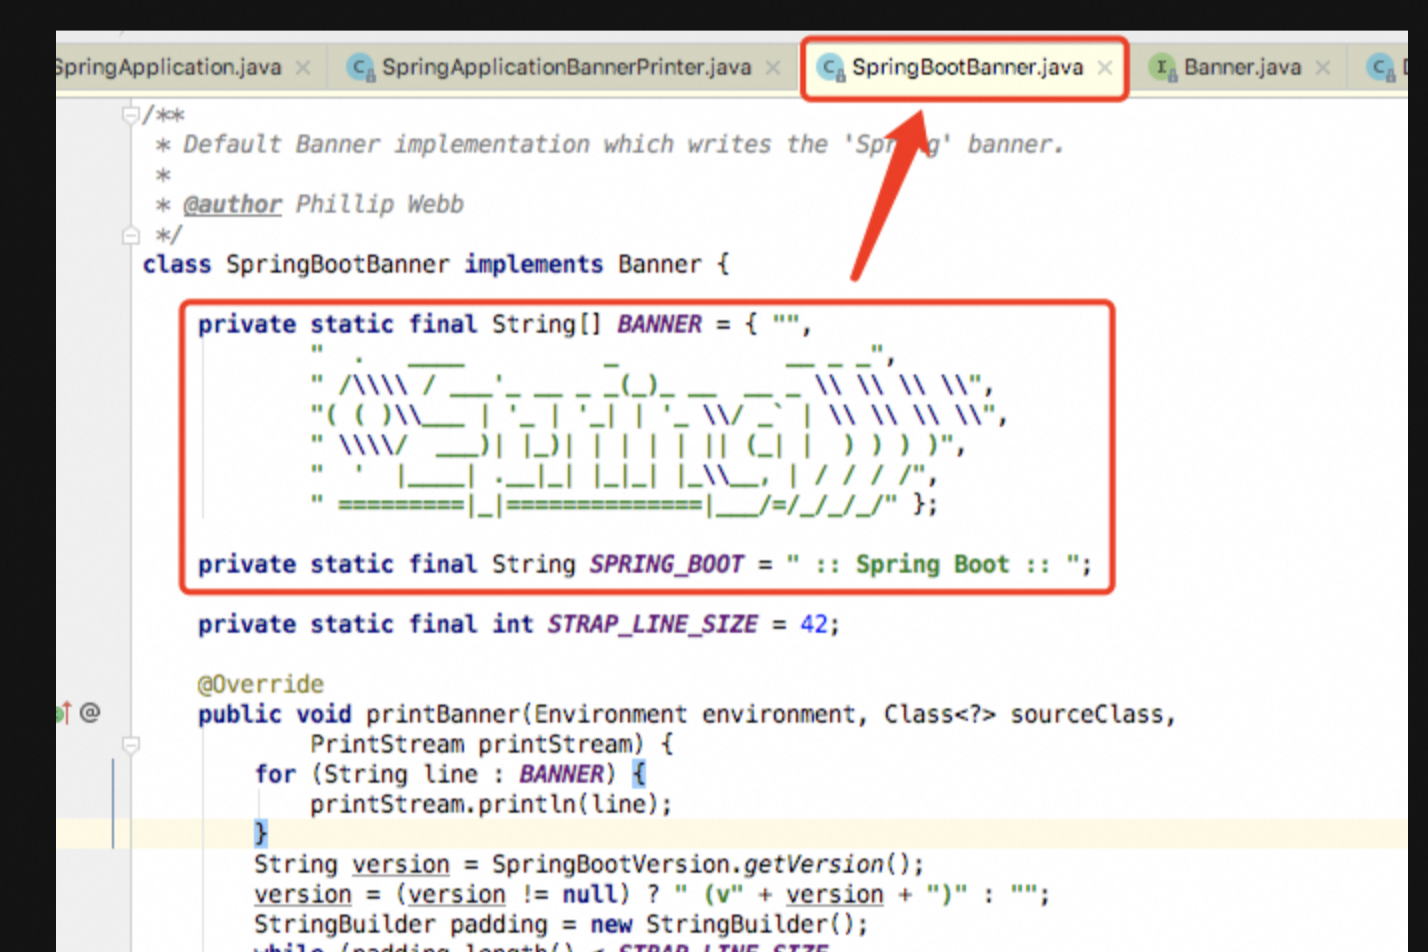Image resolution: width=1428 pixels, height=952 pixels.
Task: Close the SpringApplication.java tab
Action: tap(303, 67)
